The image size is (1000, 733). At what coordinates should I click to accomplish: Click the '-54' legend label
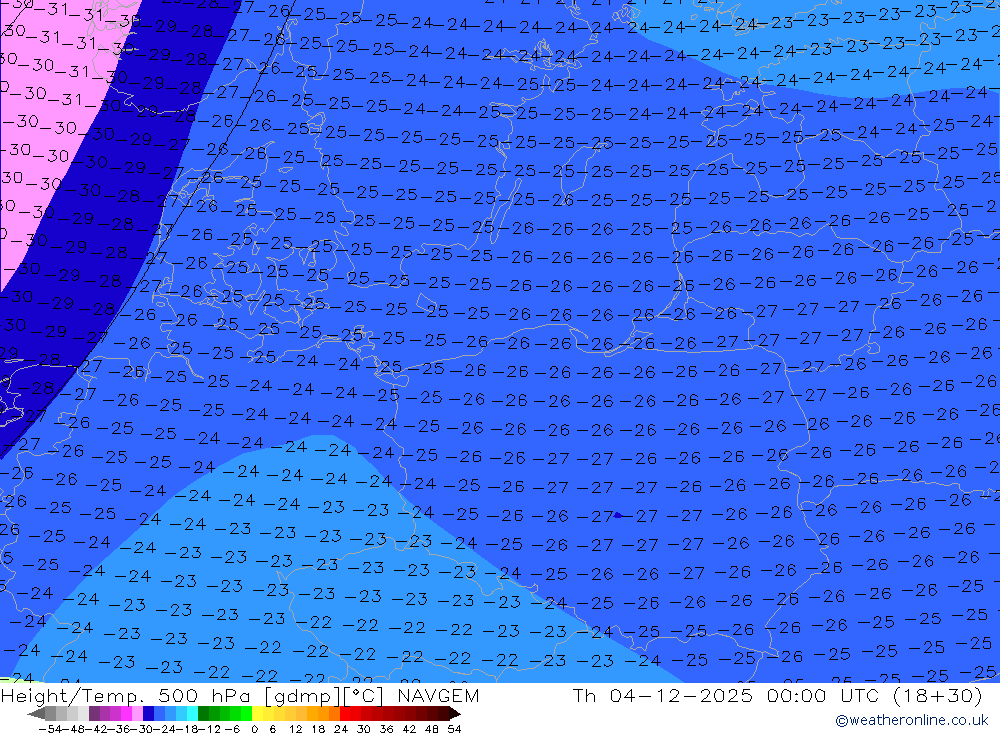coord(50,729)
